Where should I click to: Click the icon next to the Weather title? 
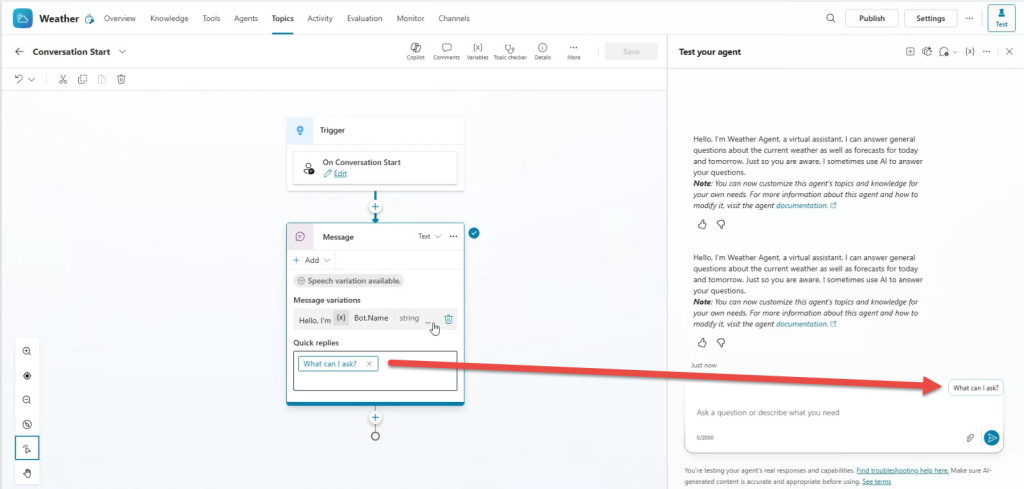pyautogui.click(x=89, y=19)
